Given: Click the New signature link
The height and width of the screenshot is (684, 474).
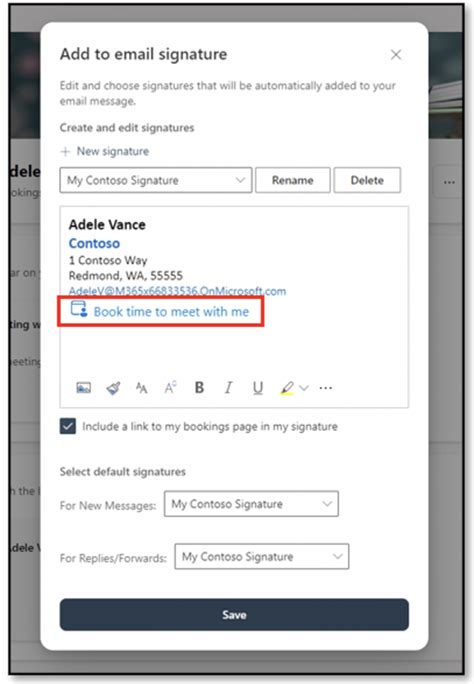Looking at the screenshot, I should (x=113, y=151).
